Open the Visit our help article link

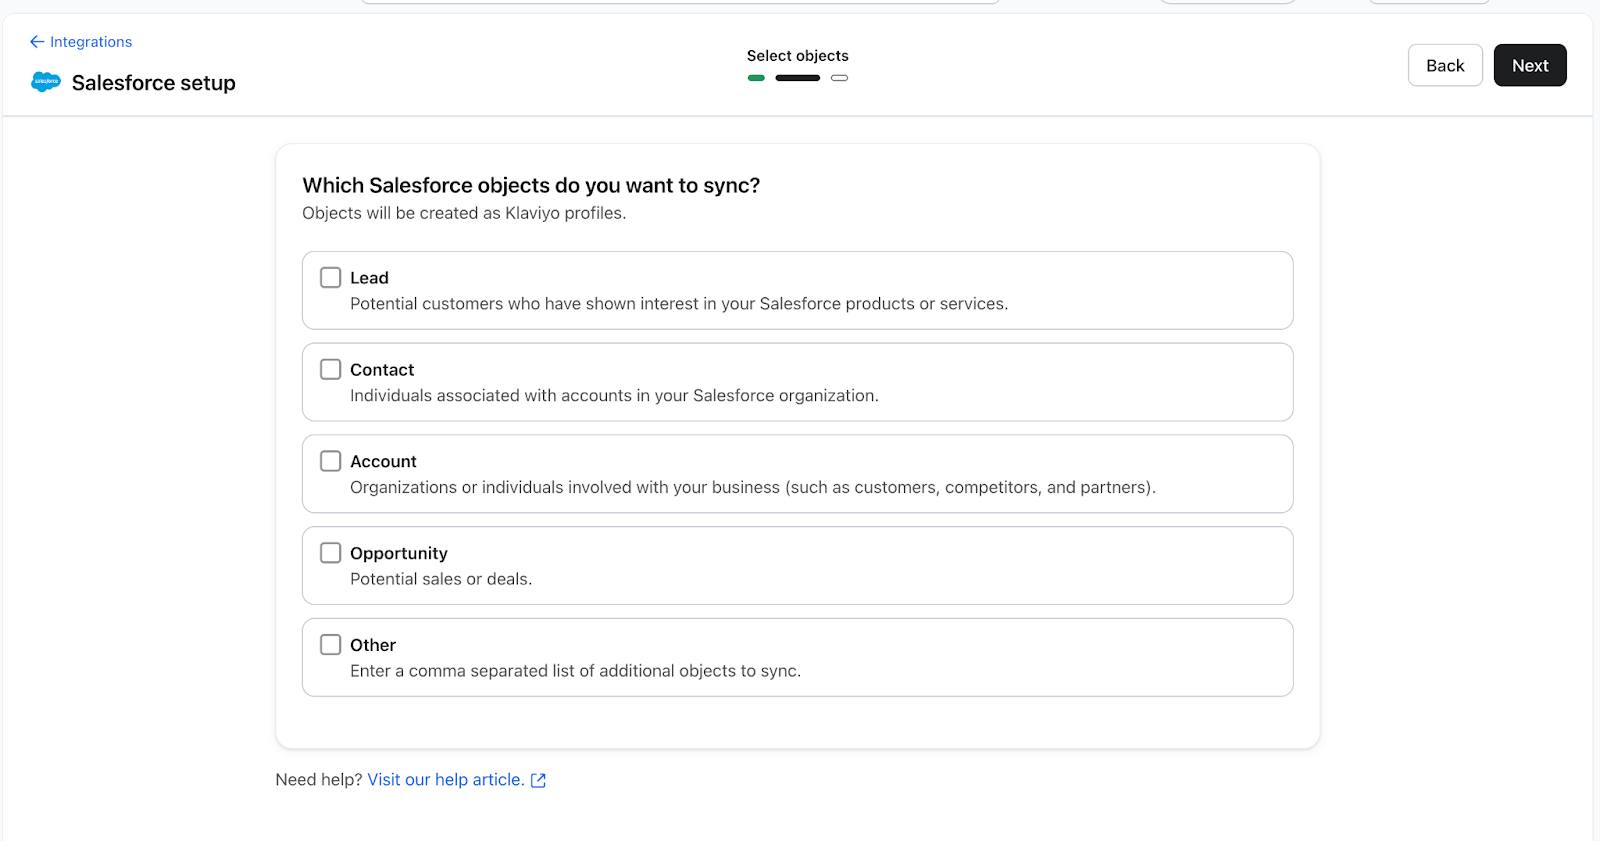446,780
